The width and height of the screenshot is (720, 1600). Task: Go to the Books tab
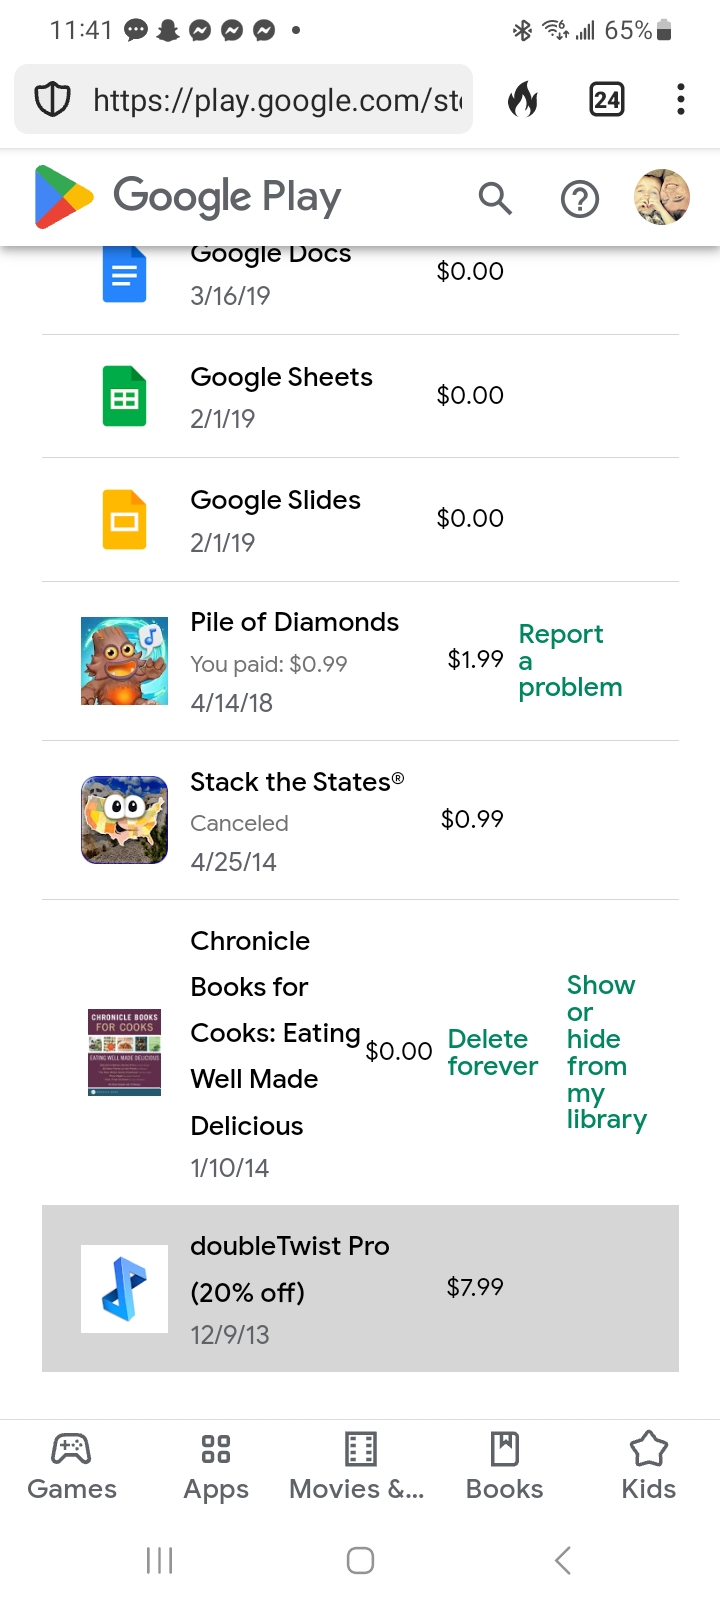(x=504, y=1466)
